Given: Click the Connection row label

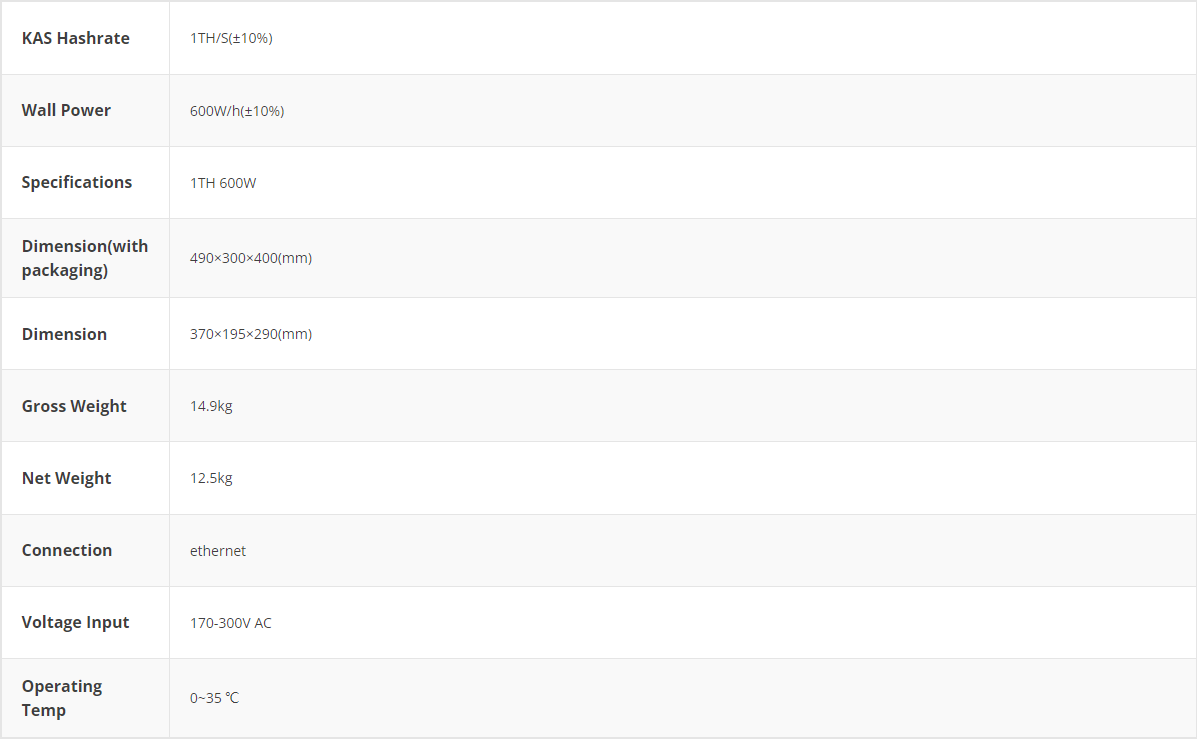Looking at the screenshot, I should point(67,550).
